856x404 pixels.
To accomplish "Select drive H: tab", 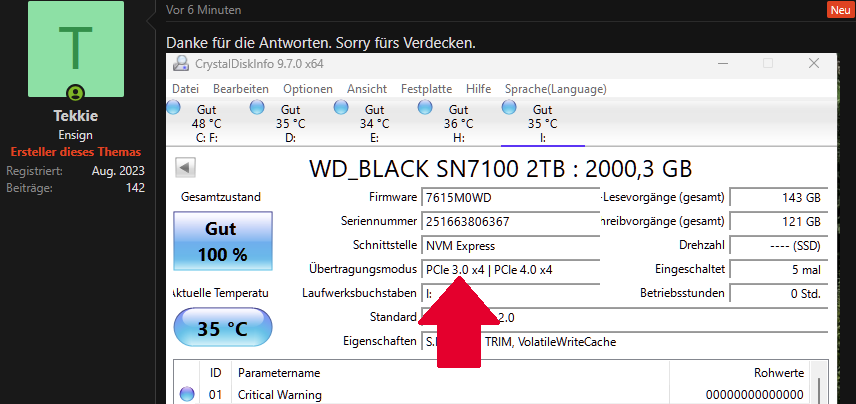I will pos(459,124).
